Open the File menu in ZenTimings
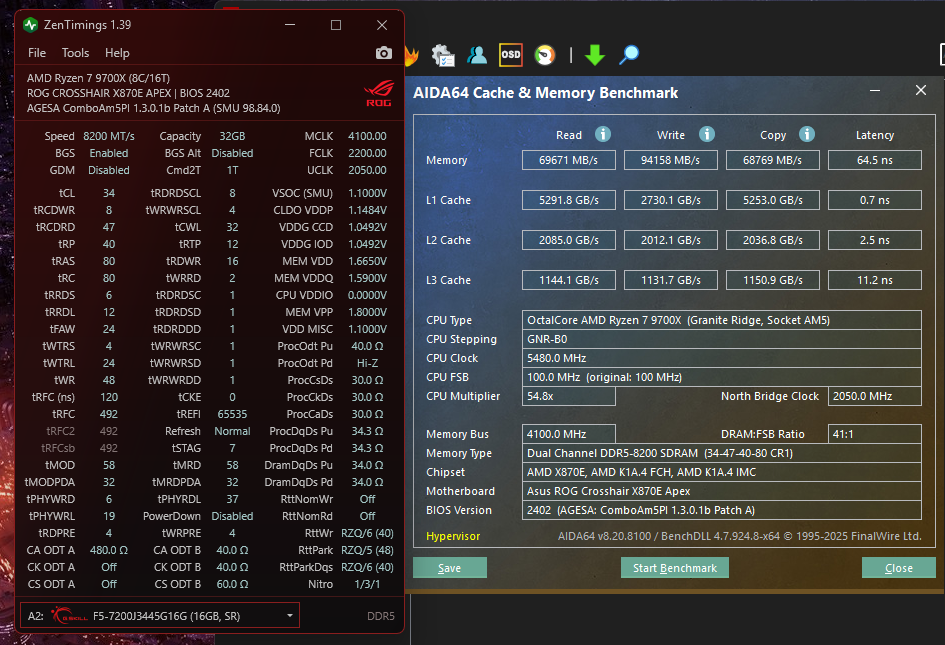The image size is (945, 645). [x=37, y=53]
